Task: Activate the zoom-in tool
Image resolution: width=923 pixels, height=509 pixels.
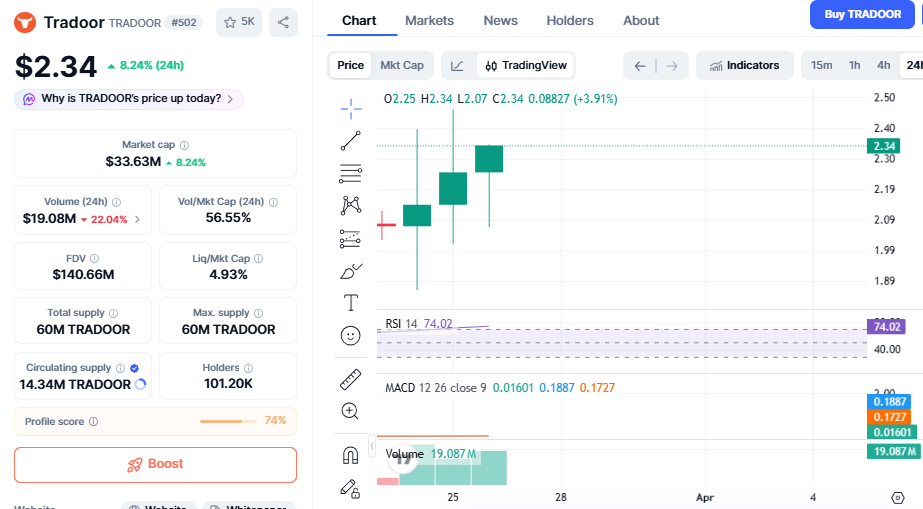Action: point(350,411)
